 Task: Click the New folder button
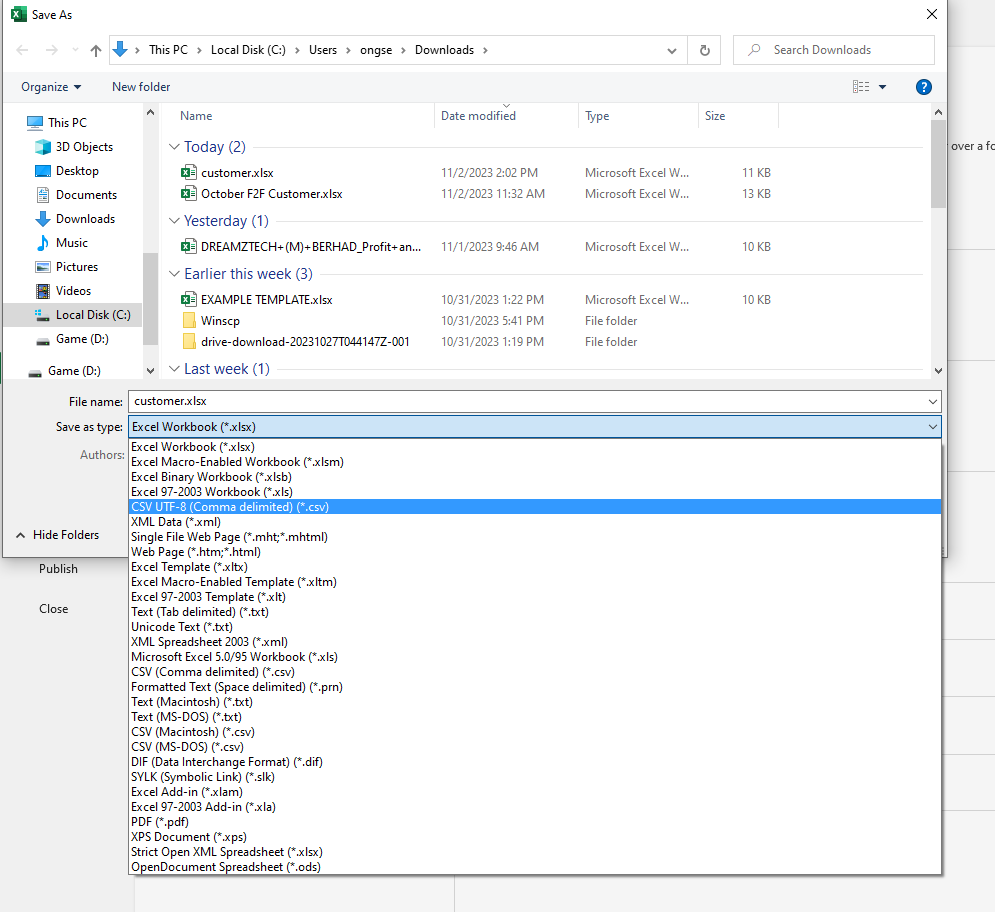point(141,87)
